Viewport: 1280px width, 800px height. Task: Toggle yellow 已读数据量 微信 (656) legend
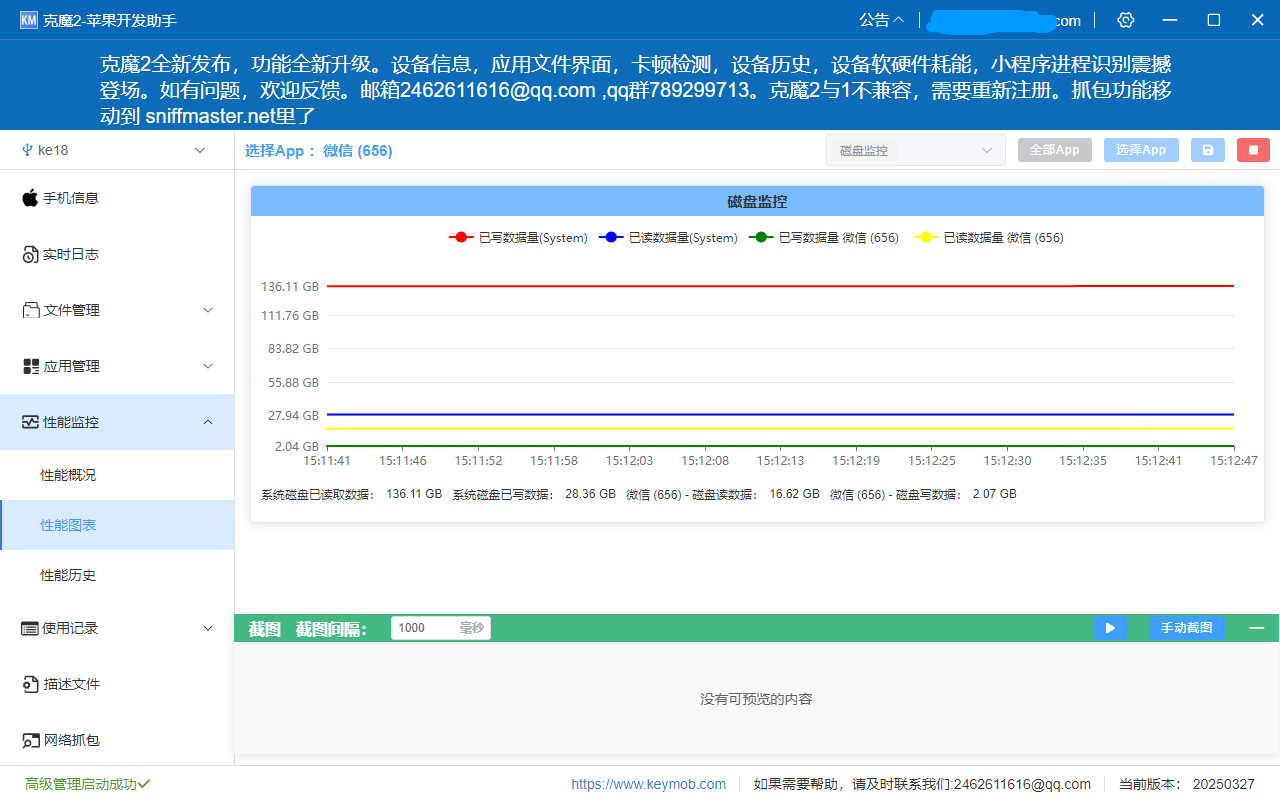[989, 238]
